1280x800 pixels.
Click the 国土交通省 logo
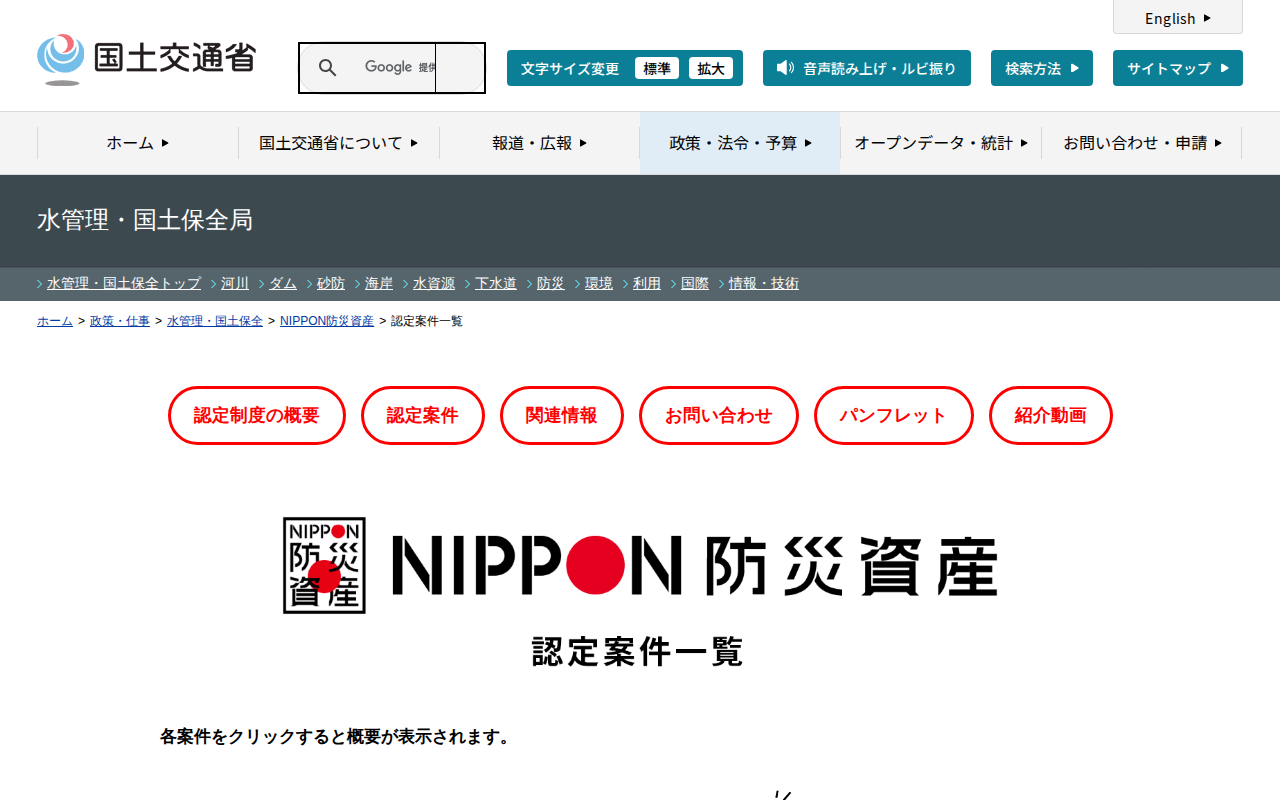point(146,60)
